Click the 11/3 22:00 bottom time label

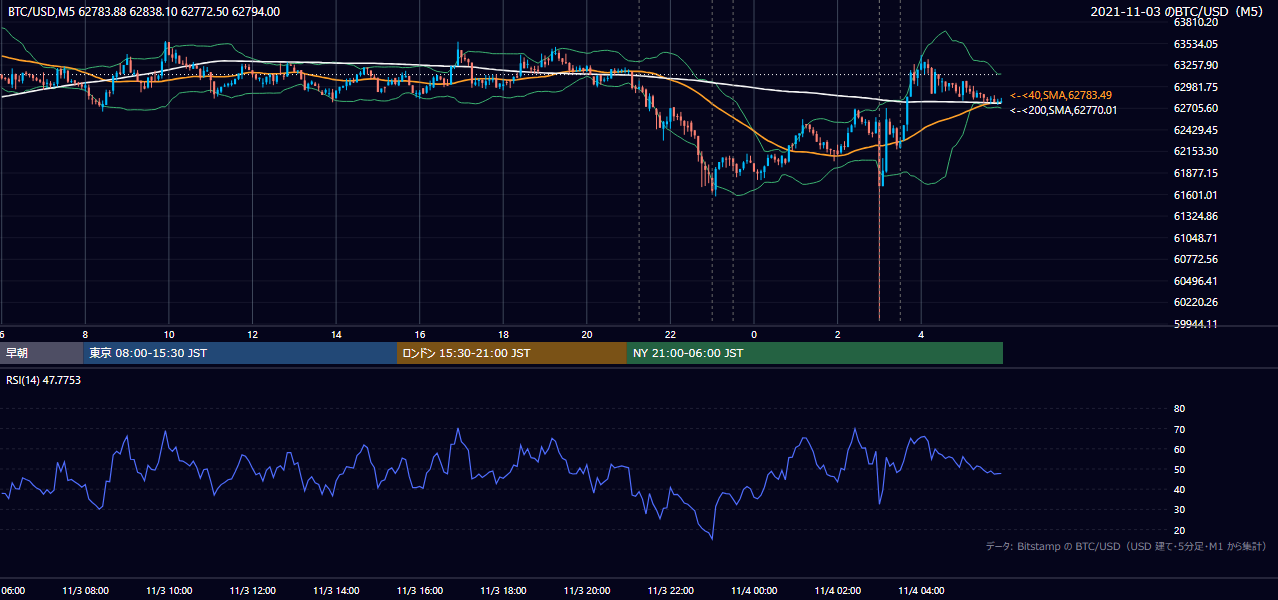coord(670,591)
